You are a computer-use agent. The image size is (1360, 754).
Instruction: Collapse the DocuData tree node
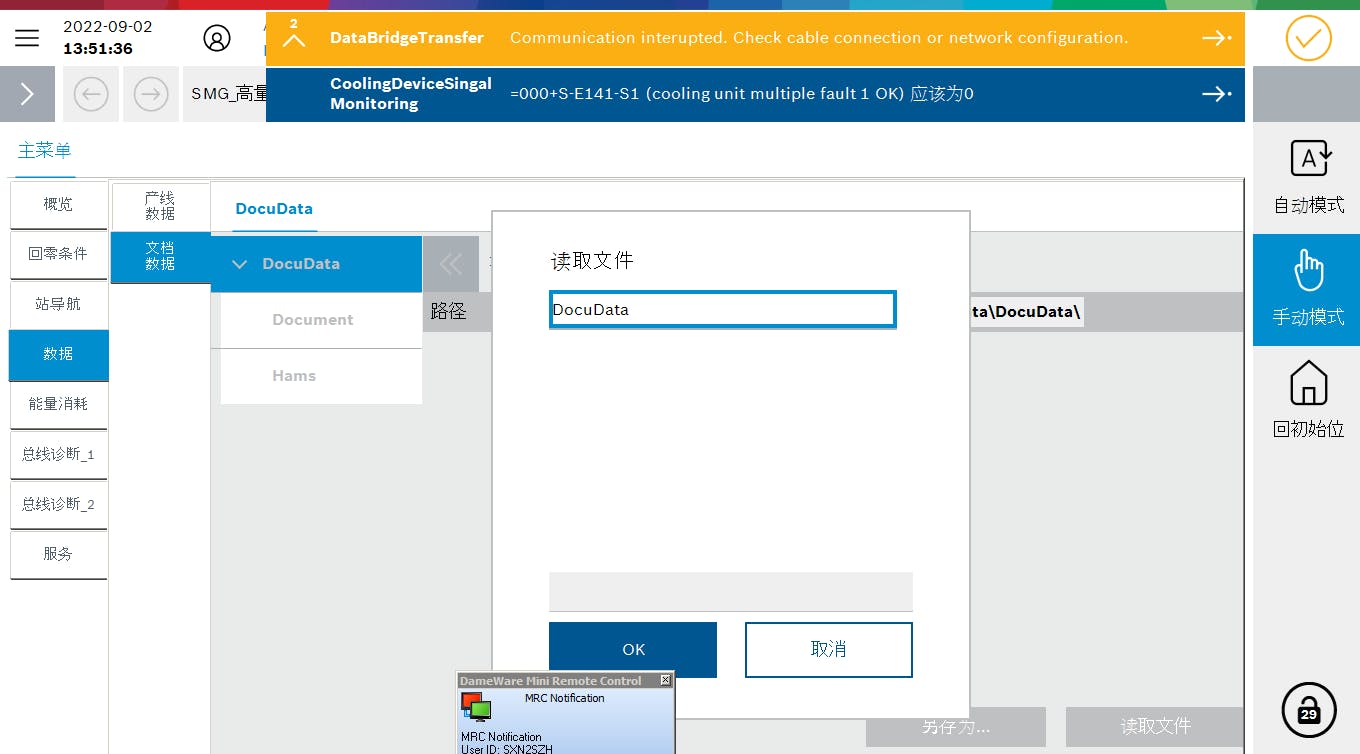[240, 264]
